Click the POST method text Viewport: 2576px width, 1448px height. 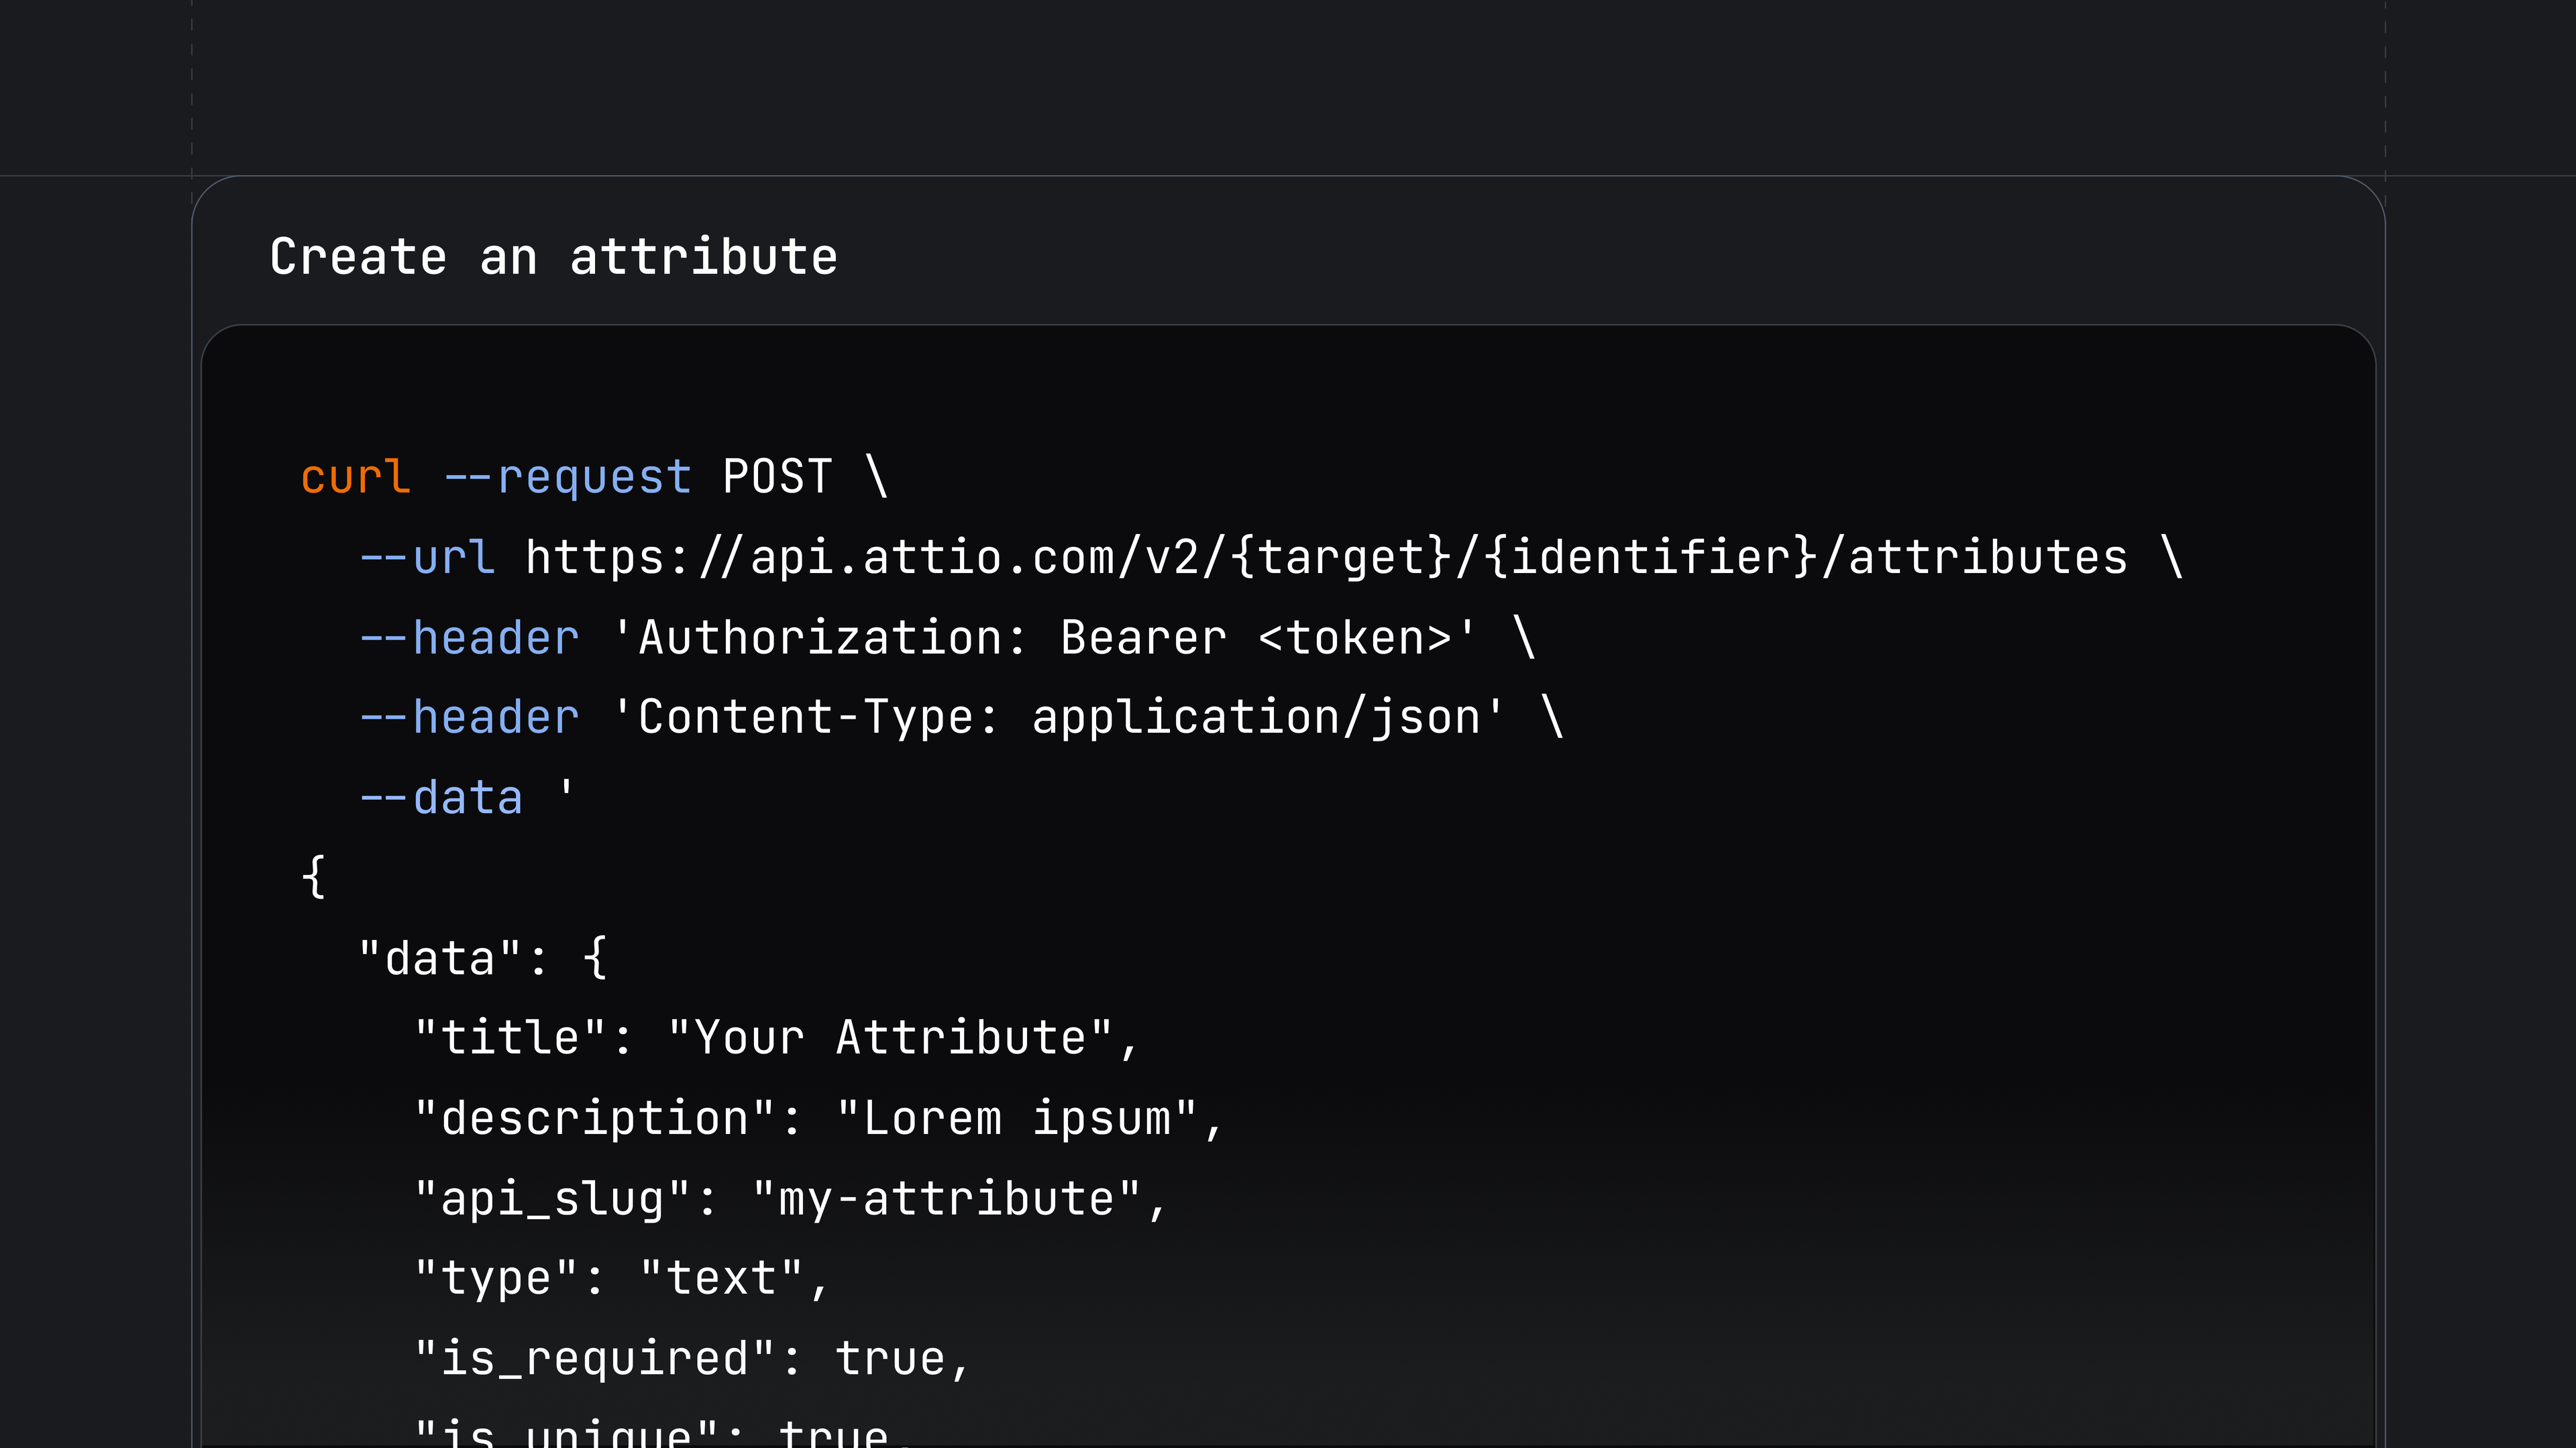click(777, 476)
